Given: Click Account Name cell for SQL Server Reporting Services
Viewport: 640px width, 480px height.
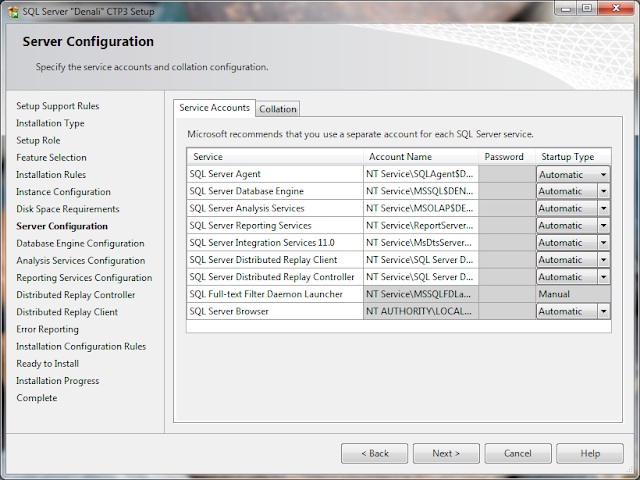Looking at the screenshot, I should [421, 226].
